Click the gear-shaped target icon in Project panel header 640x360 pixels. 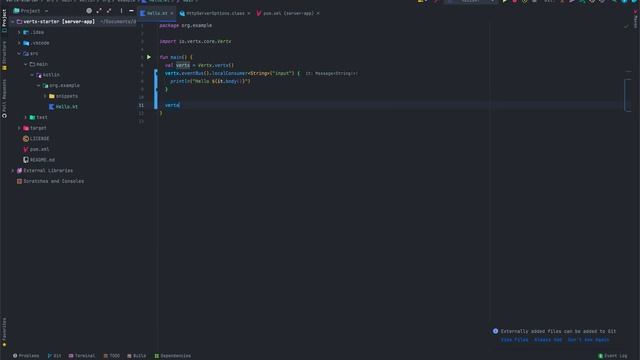pos(89,11)
